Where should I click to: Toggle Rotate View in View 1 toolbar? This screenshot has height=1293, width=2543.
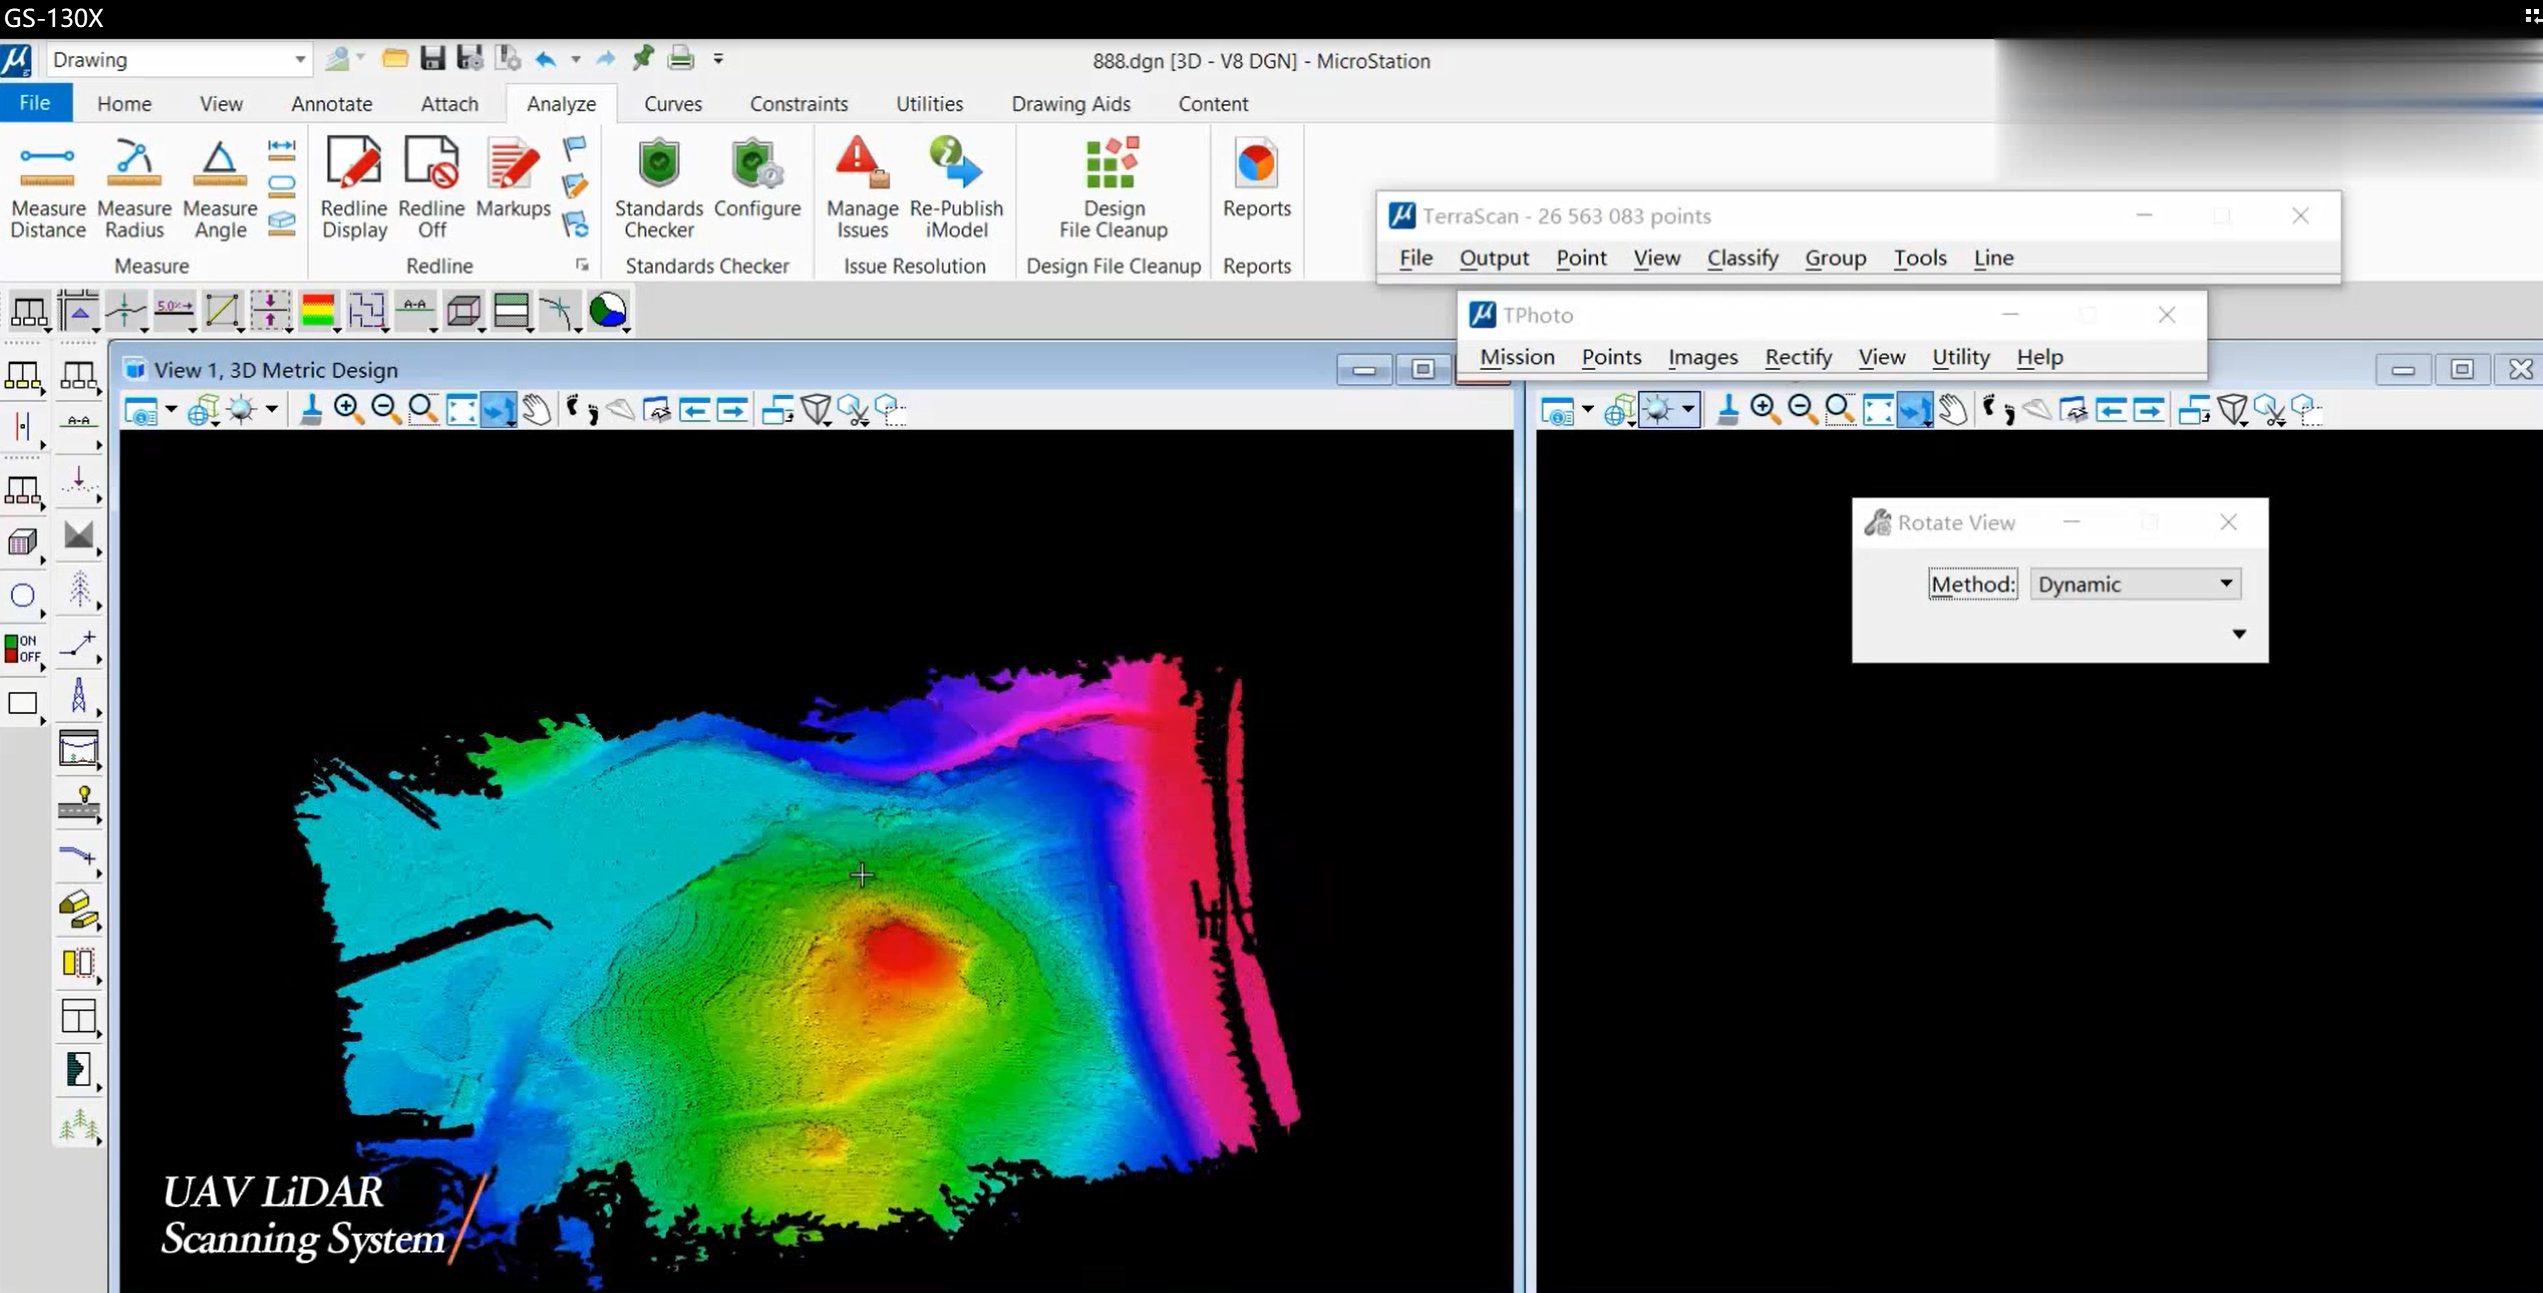[498, 409]
